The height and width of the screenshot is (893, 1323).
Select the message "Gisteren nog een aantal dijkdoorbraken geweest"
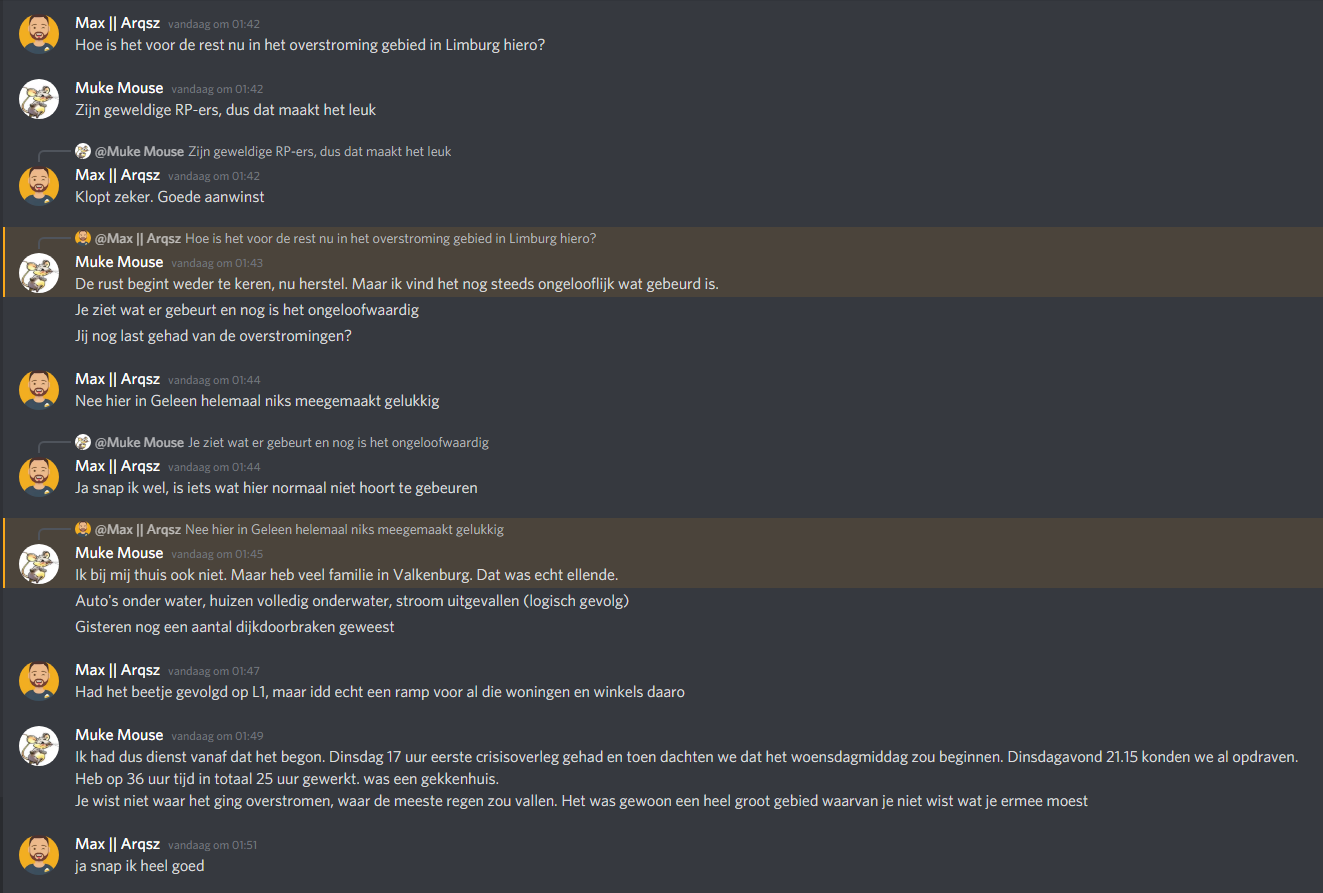click(x=235, y=627)
